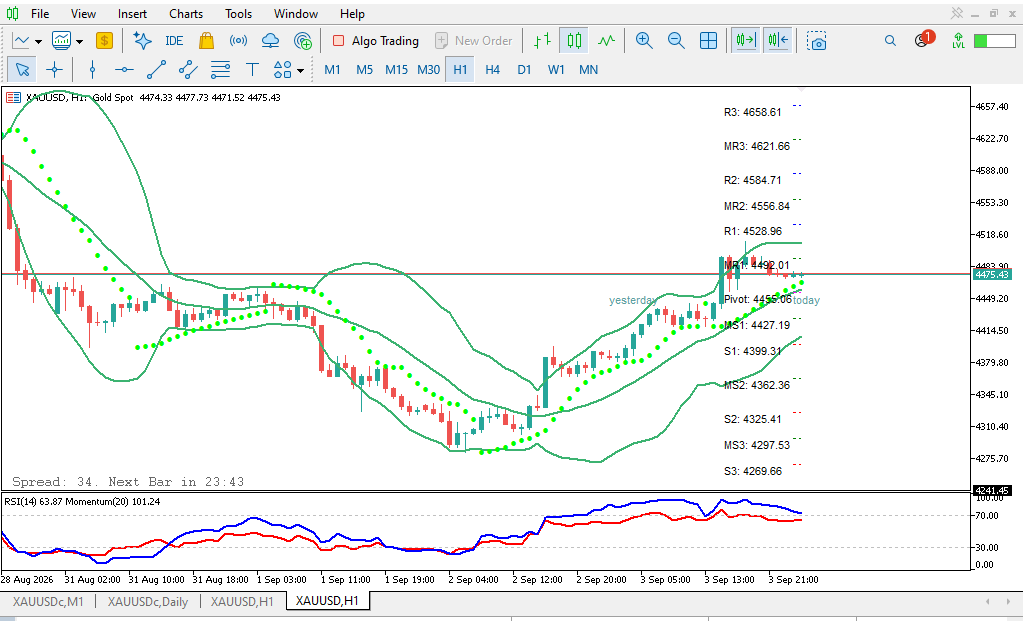Open the Window menu
1023x621 pixels.
point(296,14)
